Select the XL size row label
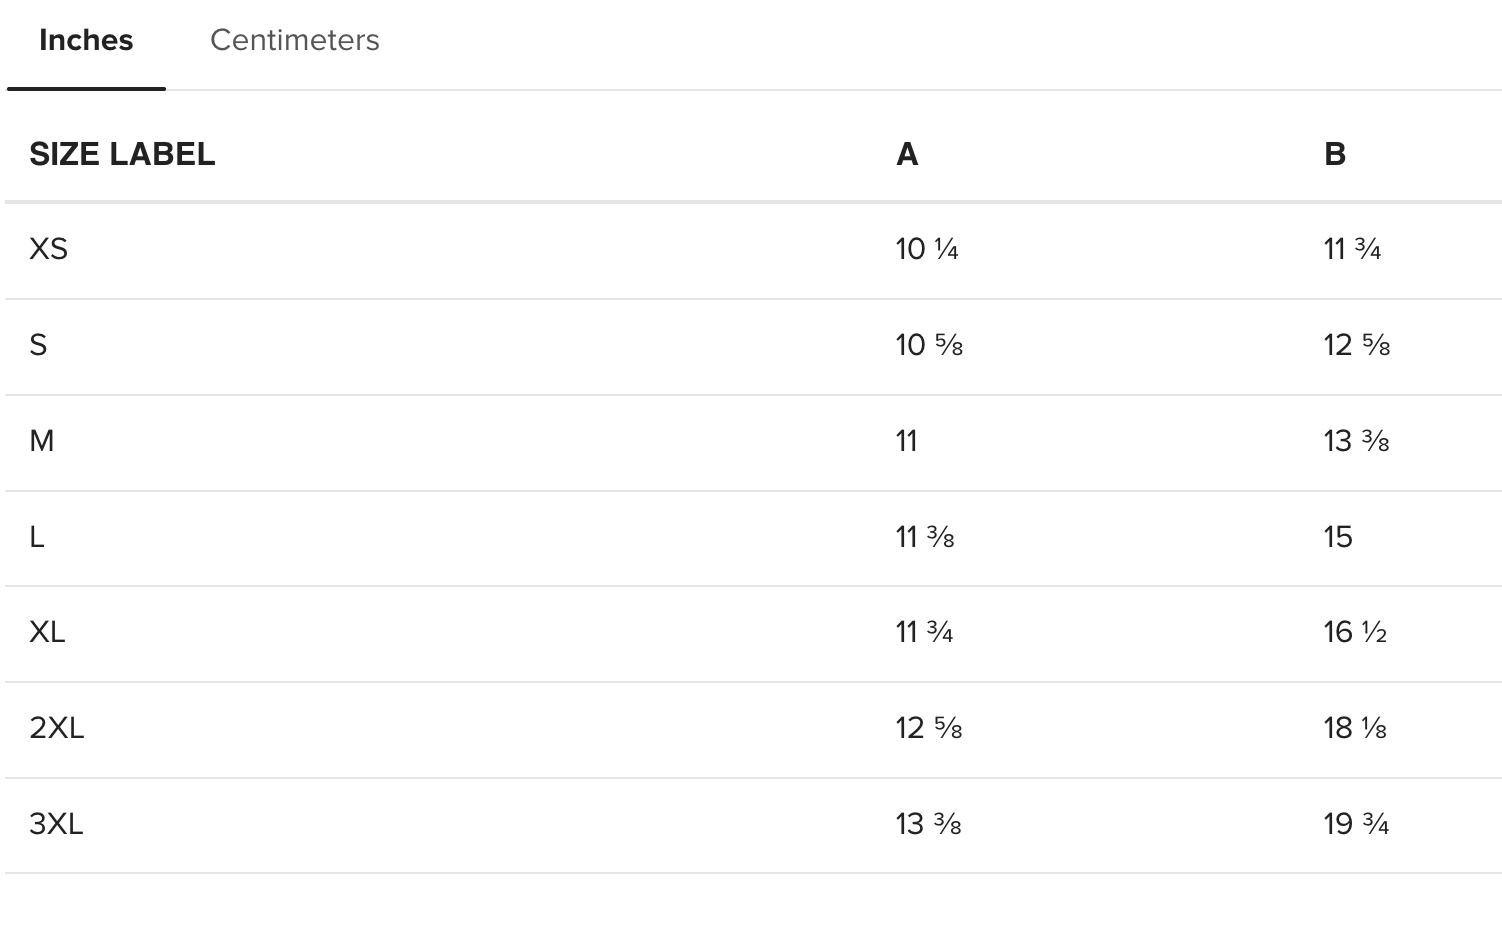 point(47,632)
